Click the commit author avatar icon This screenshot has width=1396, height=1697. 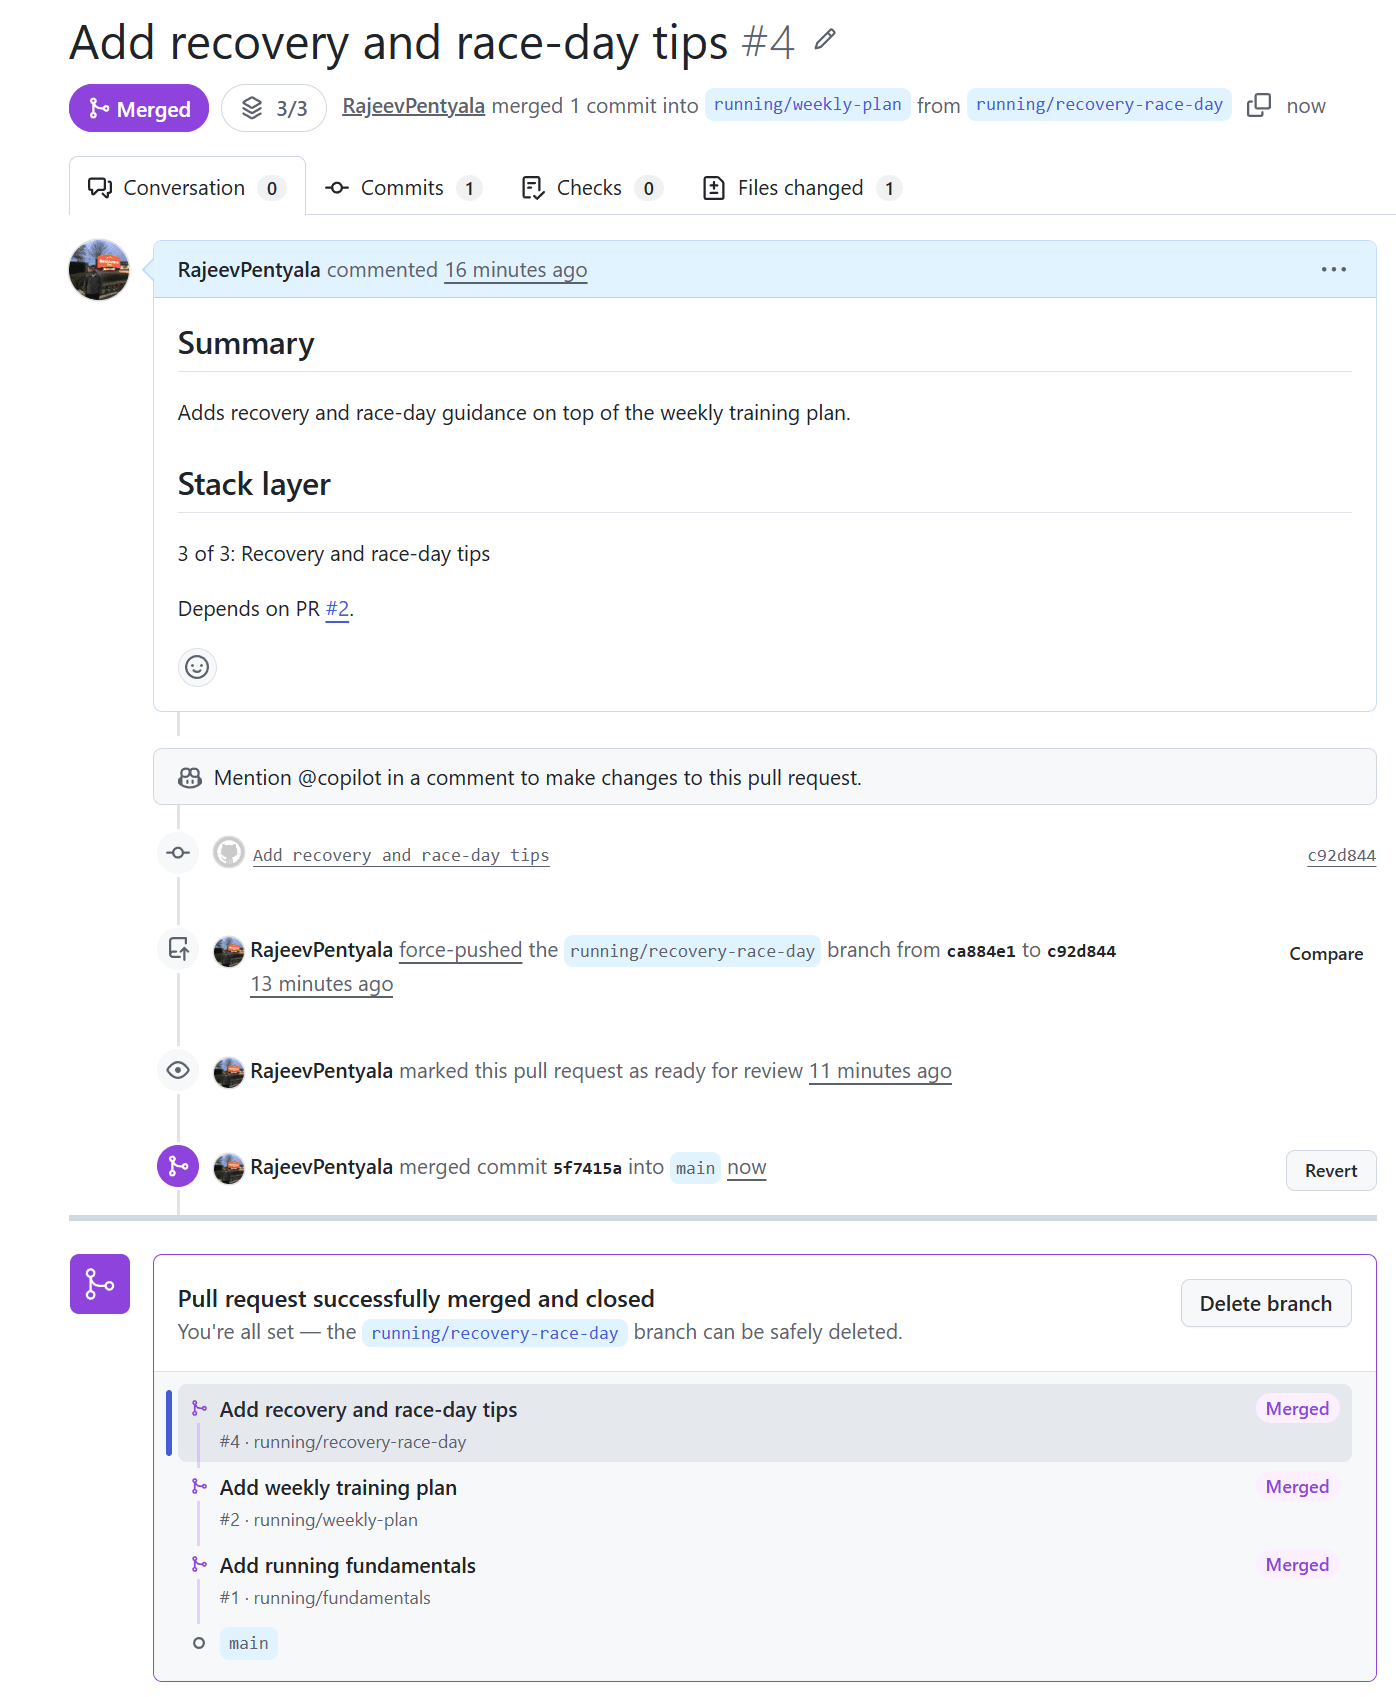coord(229,853)
